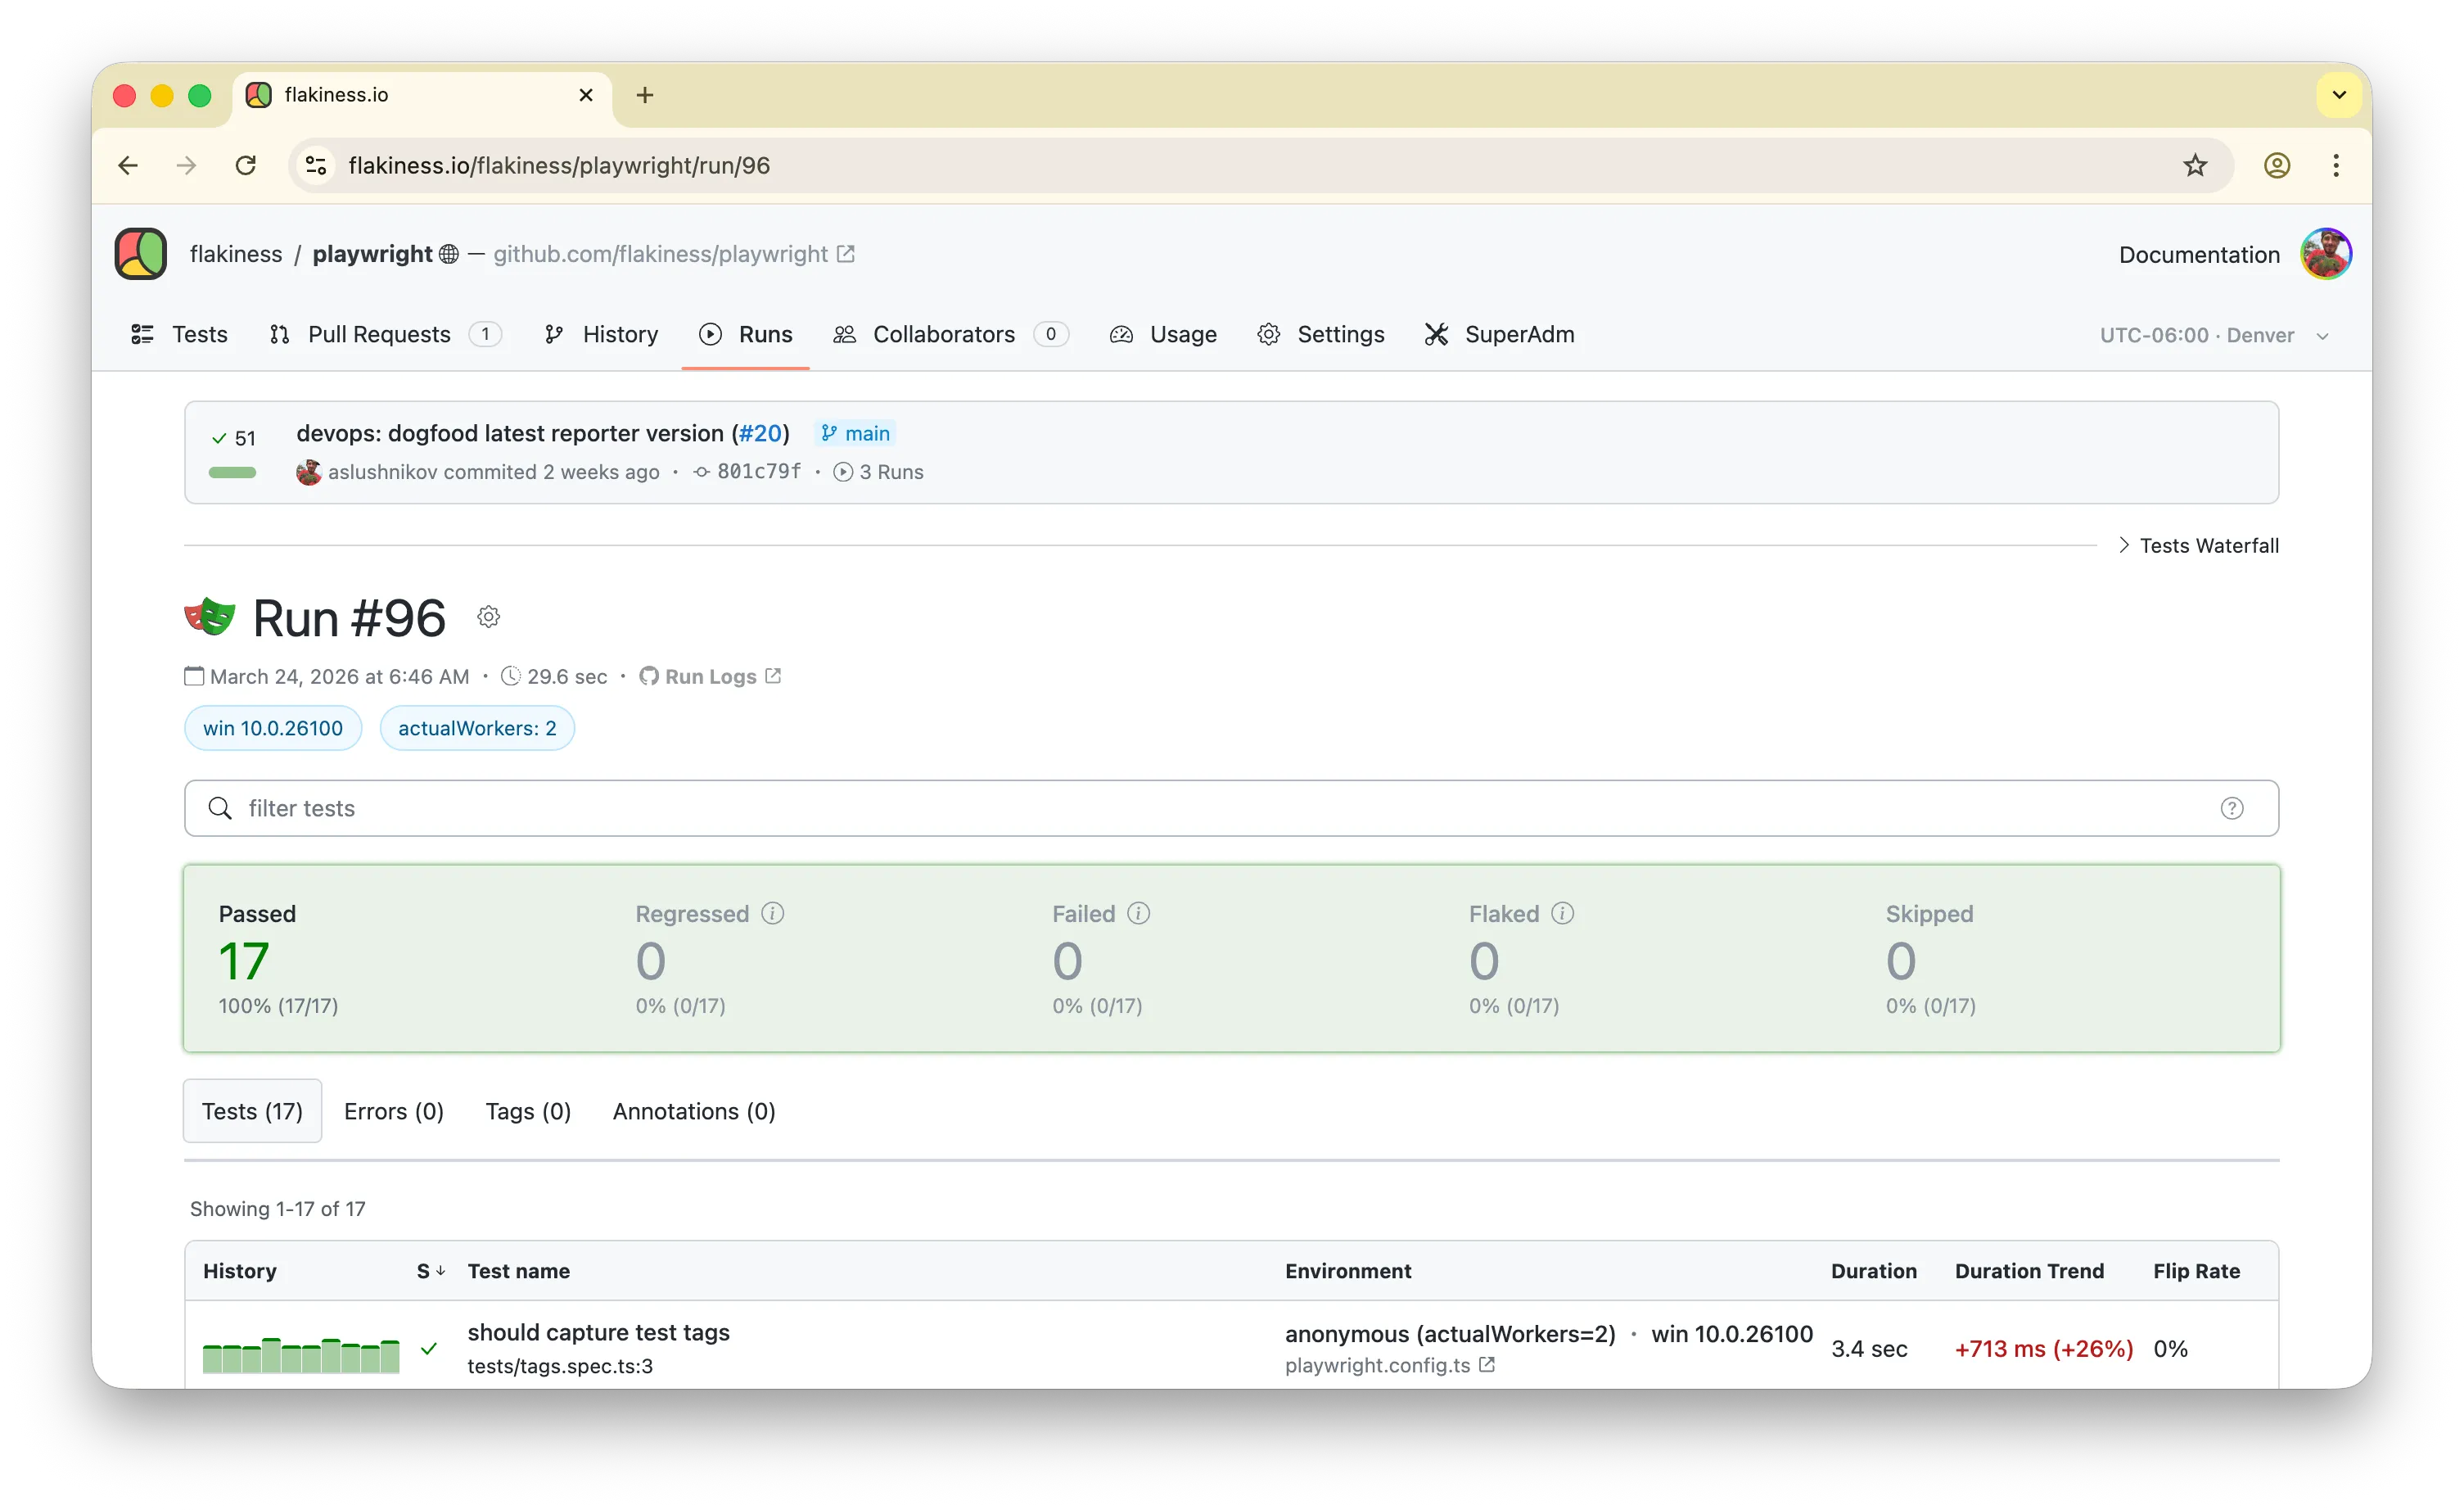Viewport: 2464px width, 1510px height.
Task: Click the site information icon in address bar
Action: click(316, 165)
